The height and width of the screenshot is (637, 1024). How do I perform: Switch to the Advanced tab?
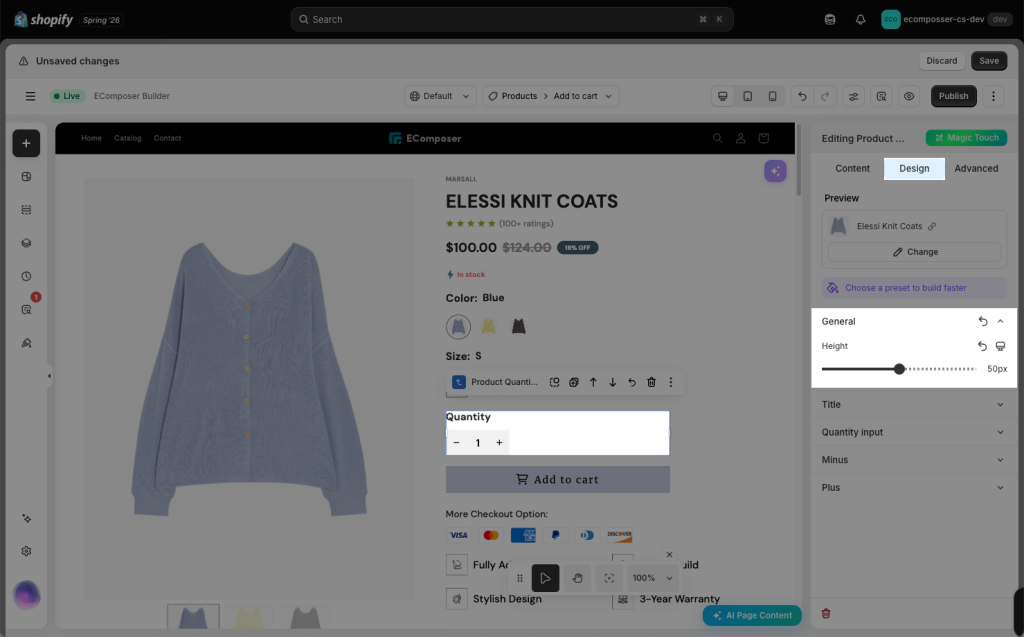pos(976,169)
